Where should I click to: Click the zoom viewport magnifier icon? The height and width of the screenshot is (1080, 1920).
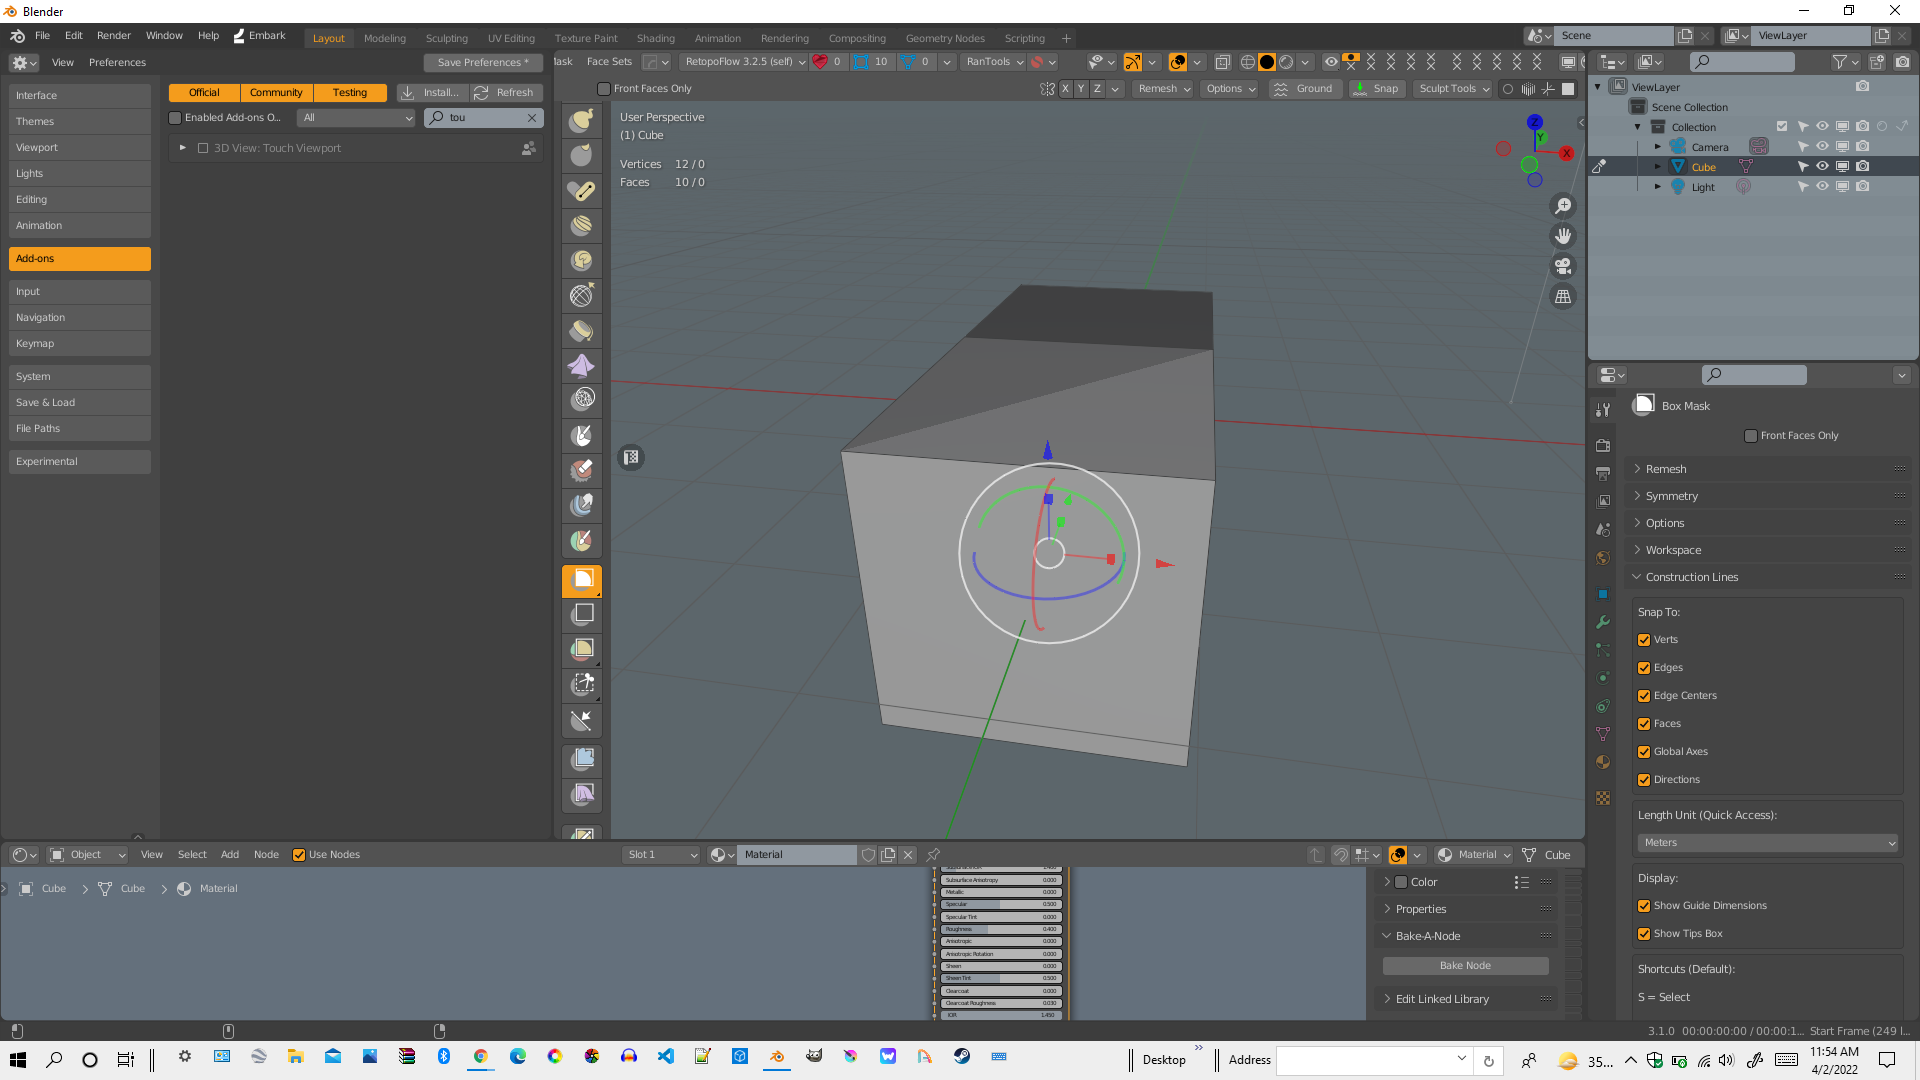pyautogui.click(x=1563, y=206)
